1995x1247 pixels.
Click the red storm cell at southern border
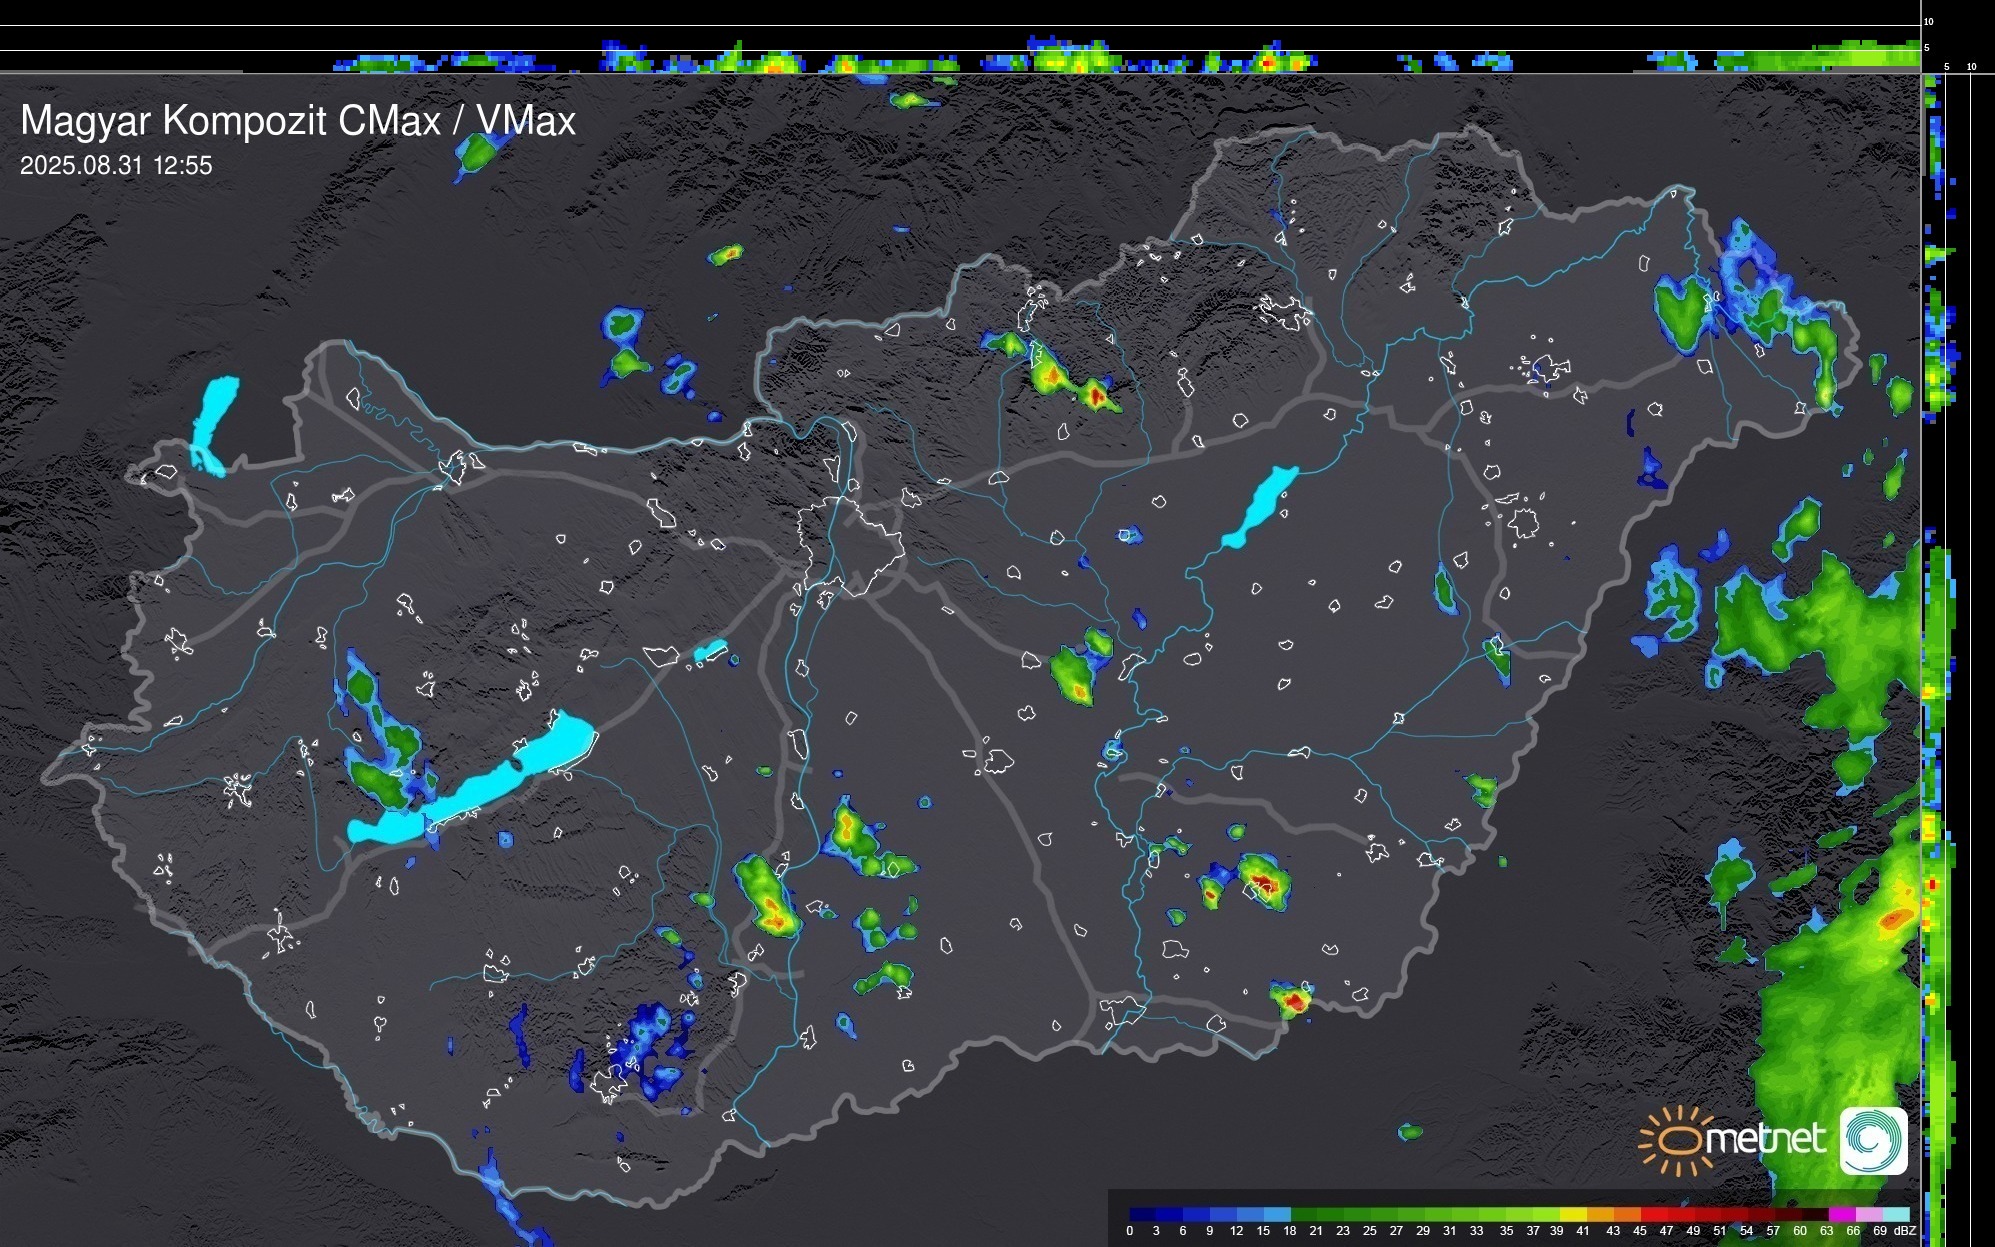click(1293, 999)
